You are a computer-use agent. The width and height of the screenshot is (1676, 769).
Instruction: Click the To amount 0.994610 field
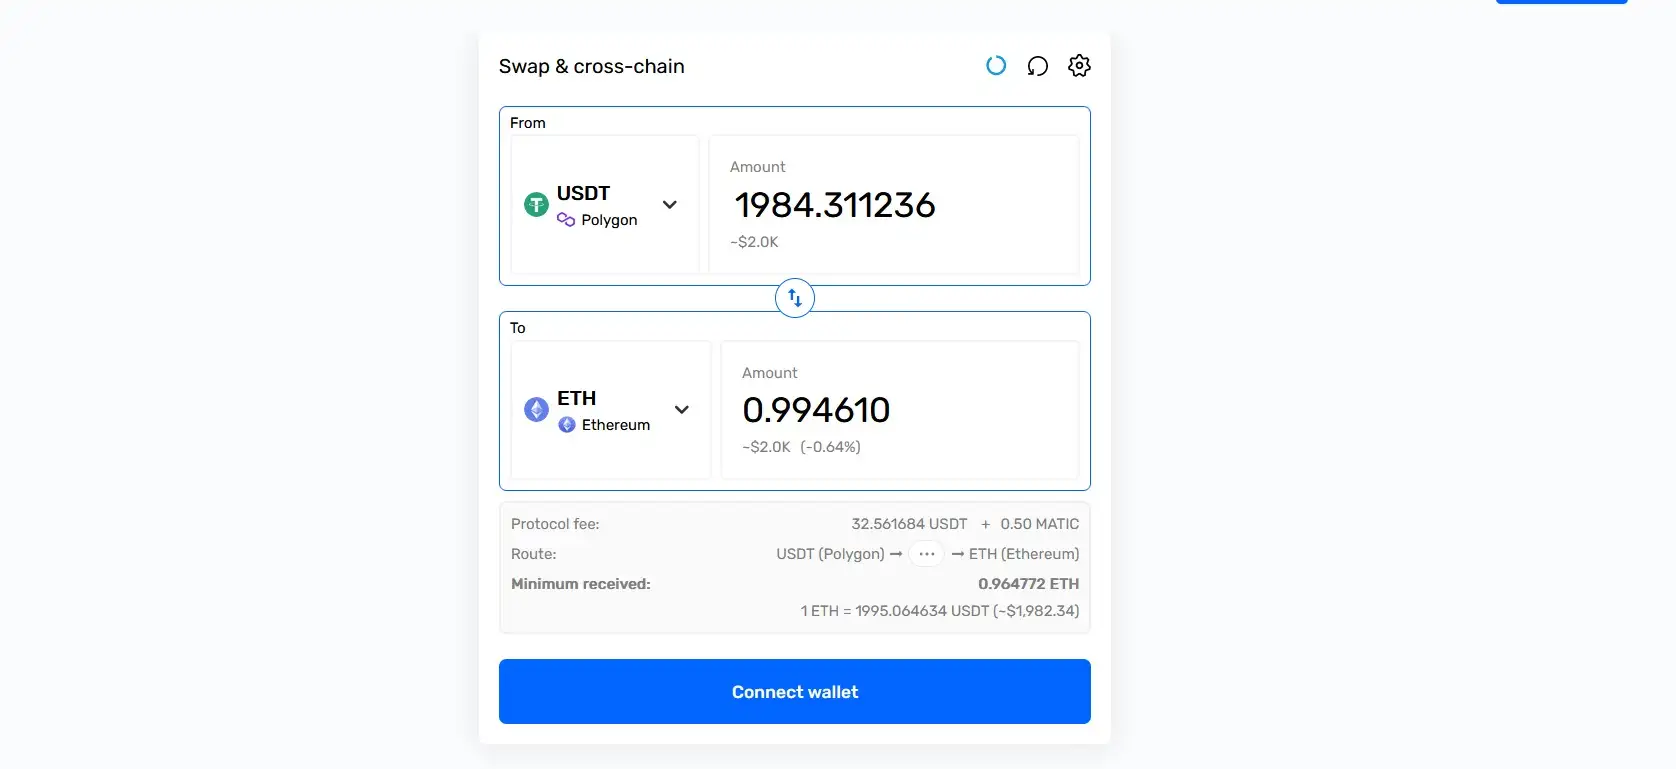tap(816, 410)
